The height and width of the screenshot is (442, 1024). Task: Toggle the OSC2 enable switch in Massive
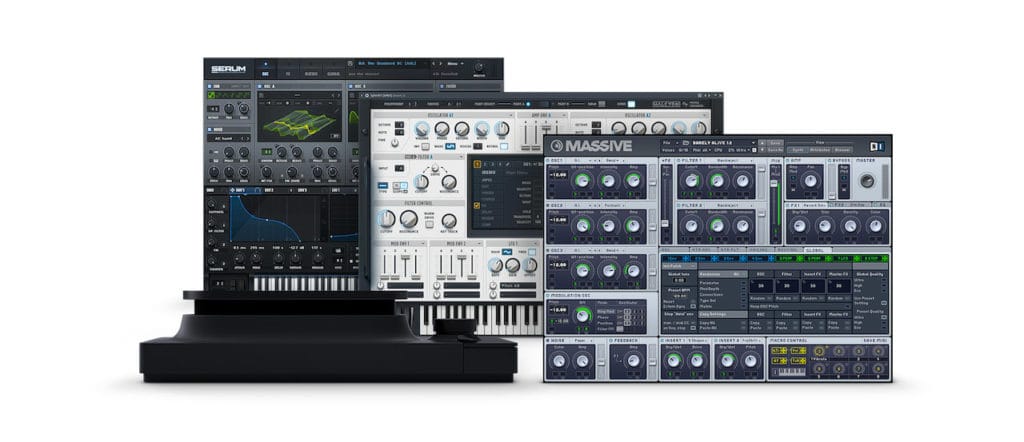point(547,206)
